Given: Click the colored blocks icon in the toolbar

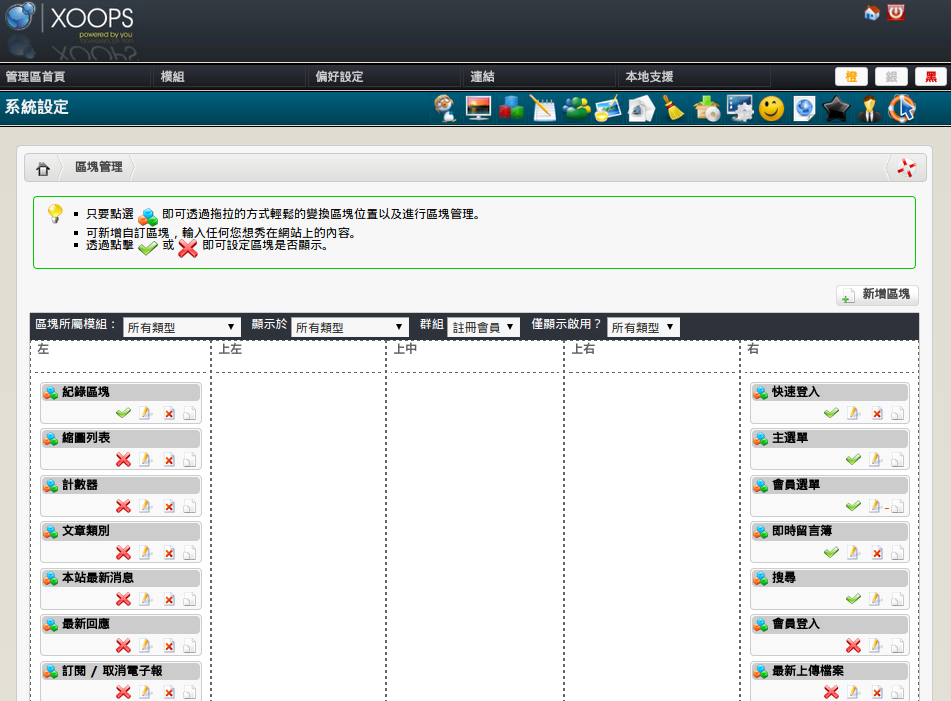Looking at the screenshot, I should pyautogui.click(x=511, y=108).
